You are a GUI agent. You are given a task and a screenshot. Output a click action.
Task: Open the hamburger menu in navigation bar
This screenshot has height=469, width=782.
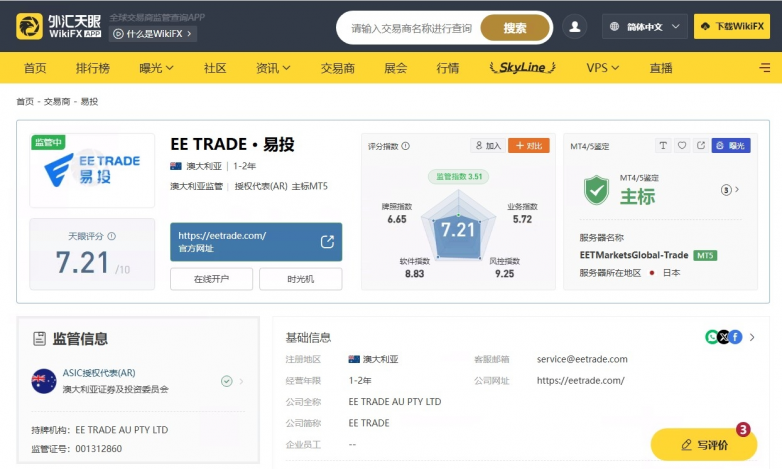click(763, 68)
